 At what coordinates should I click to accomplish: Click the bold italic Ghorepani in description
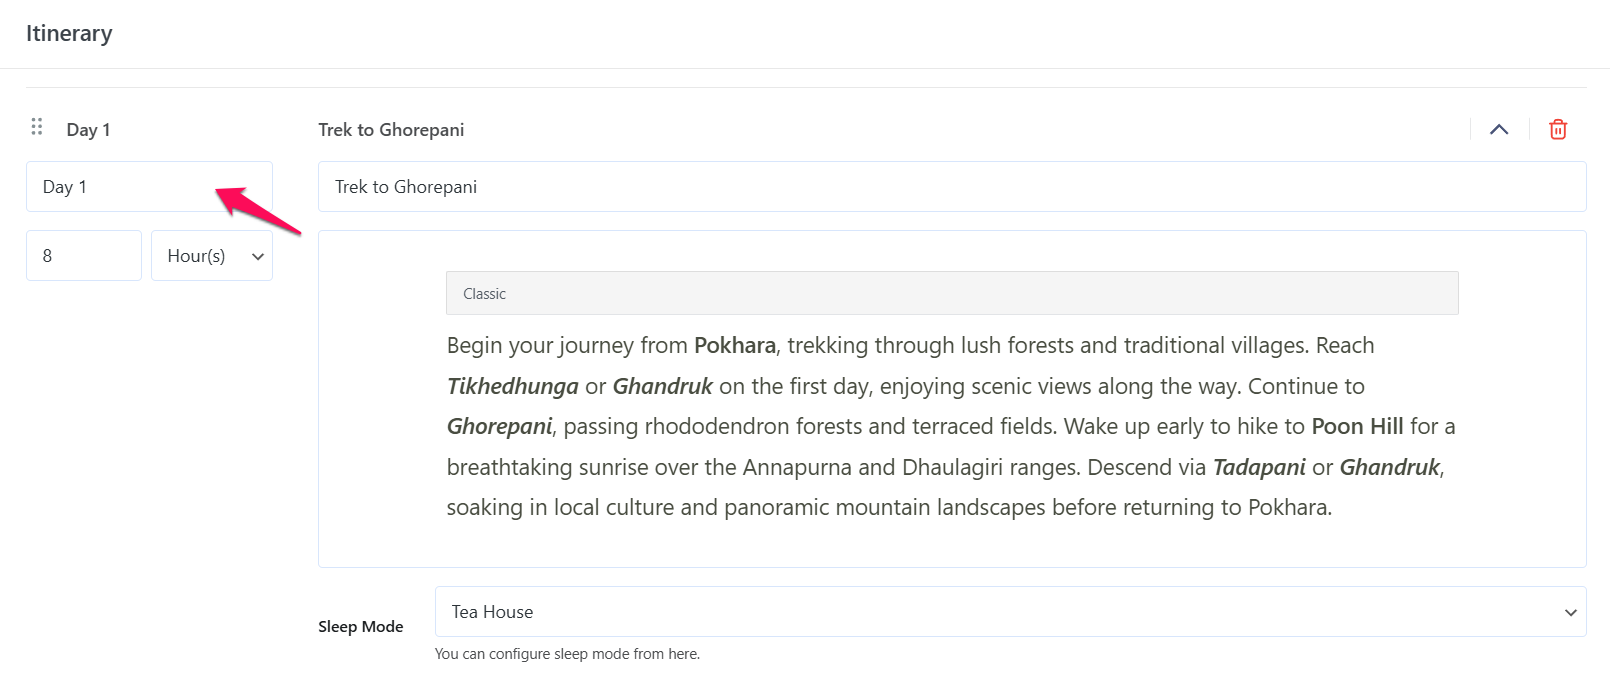coord(499,427)
